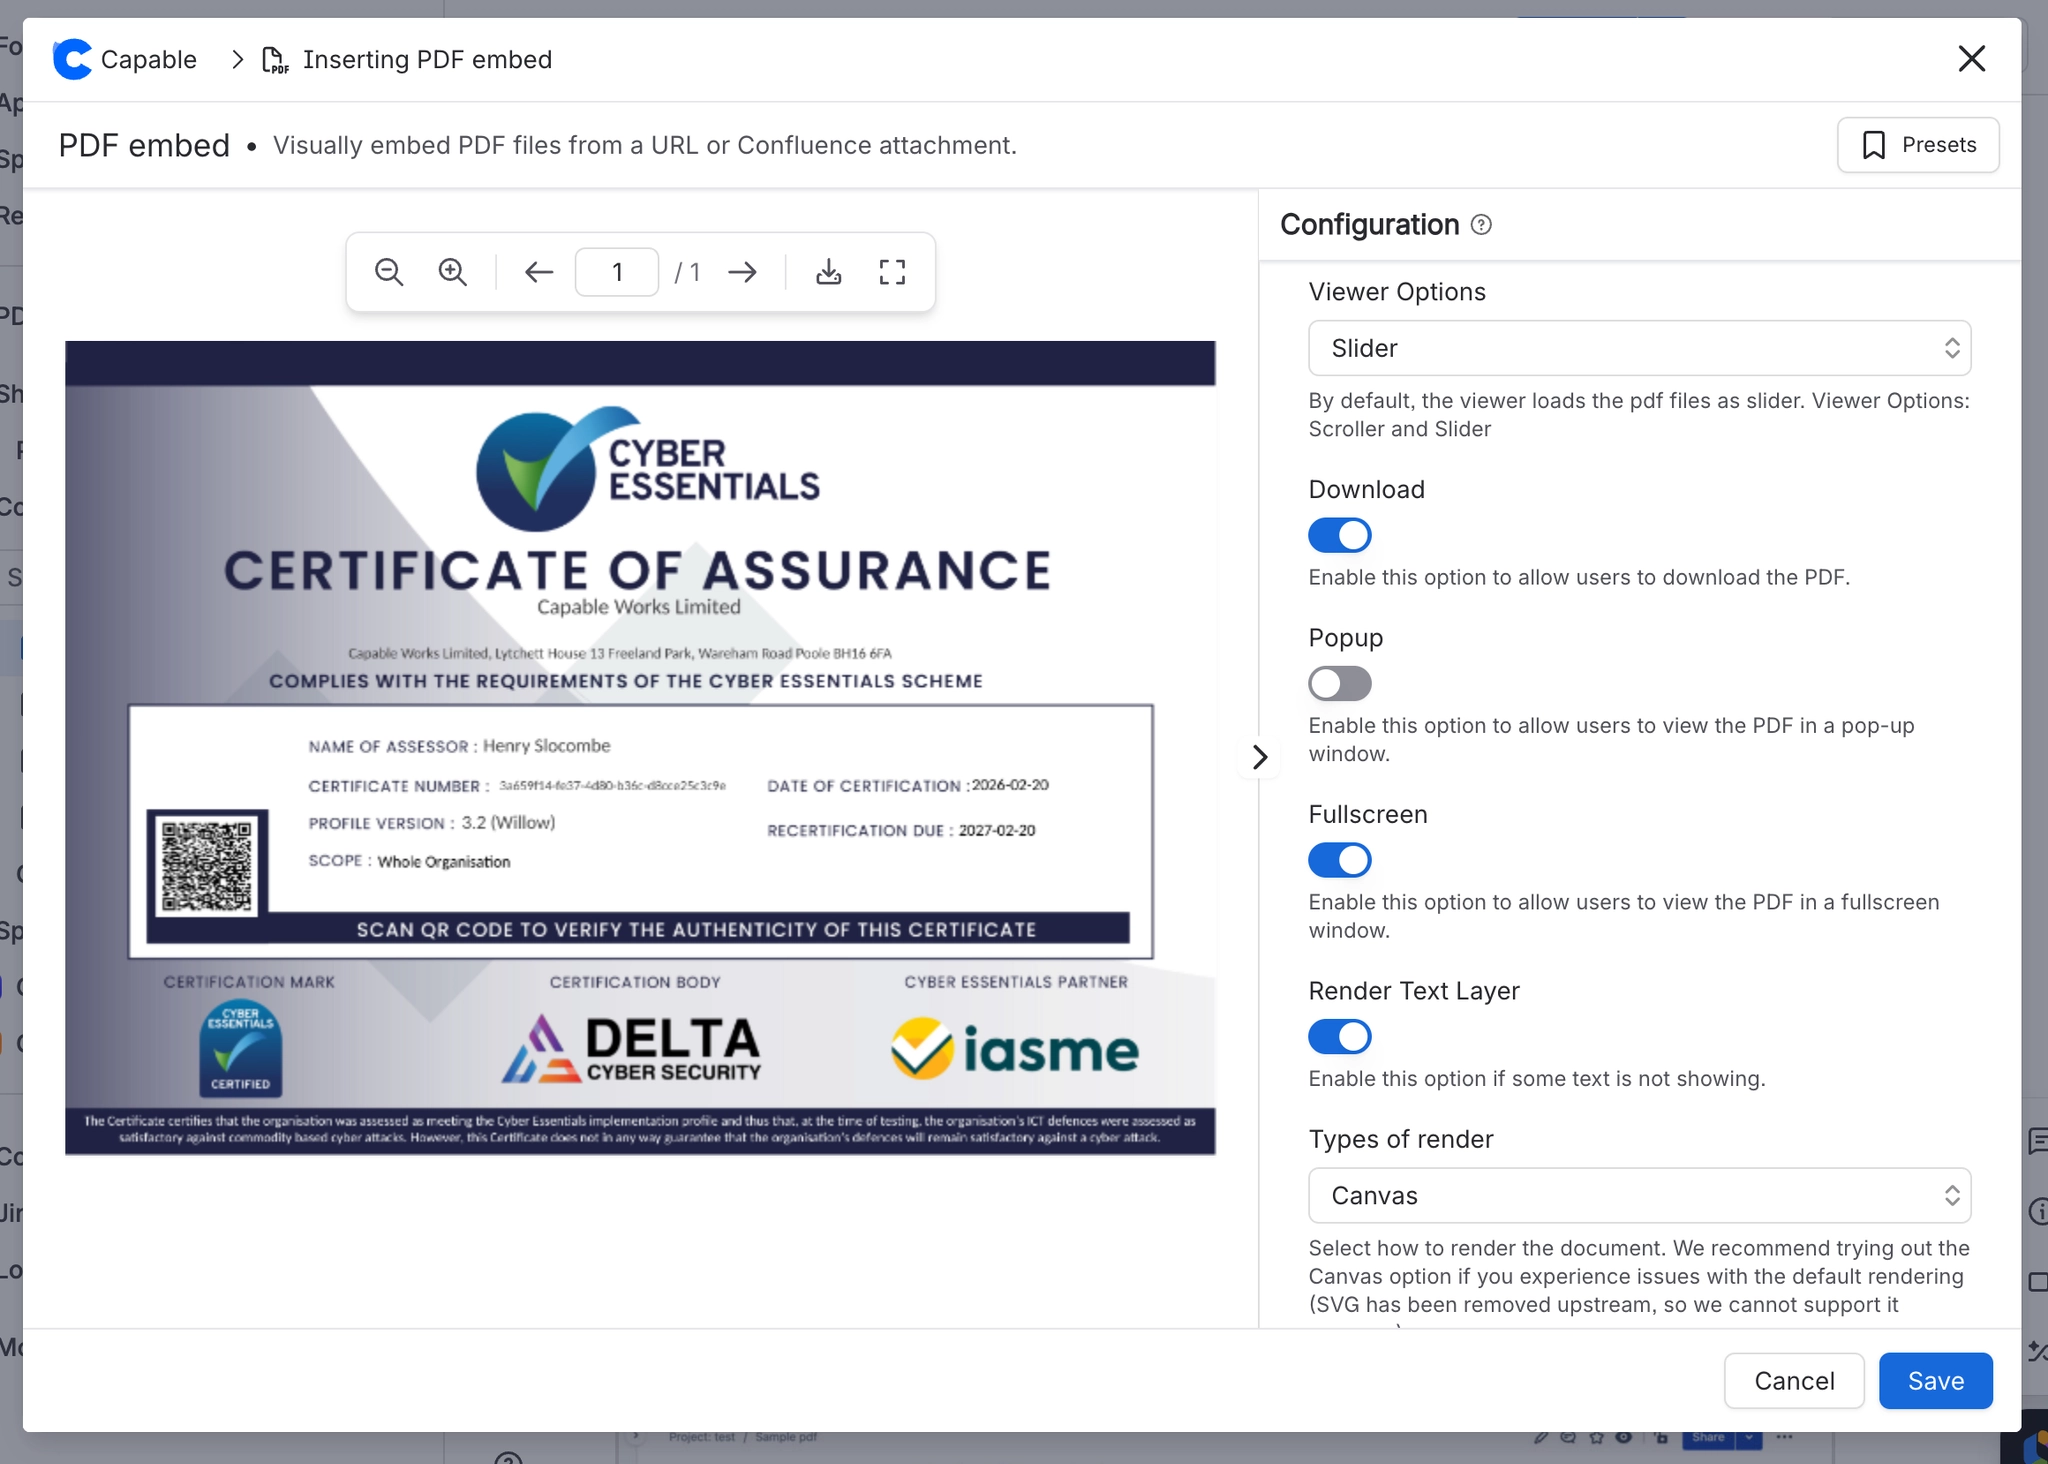Zoom in the PDF preview
The height and width of the screenshot is (1464, 2048).
pos(453,272)
